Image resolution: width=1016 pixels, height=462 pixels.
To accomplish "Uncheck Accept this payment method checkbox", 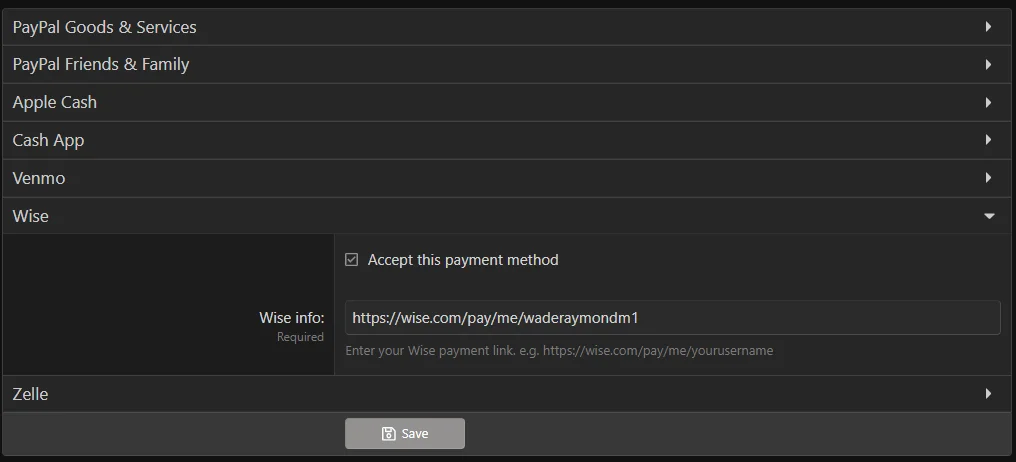I will coord(351,260).
